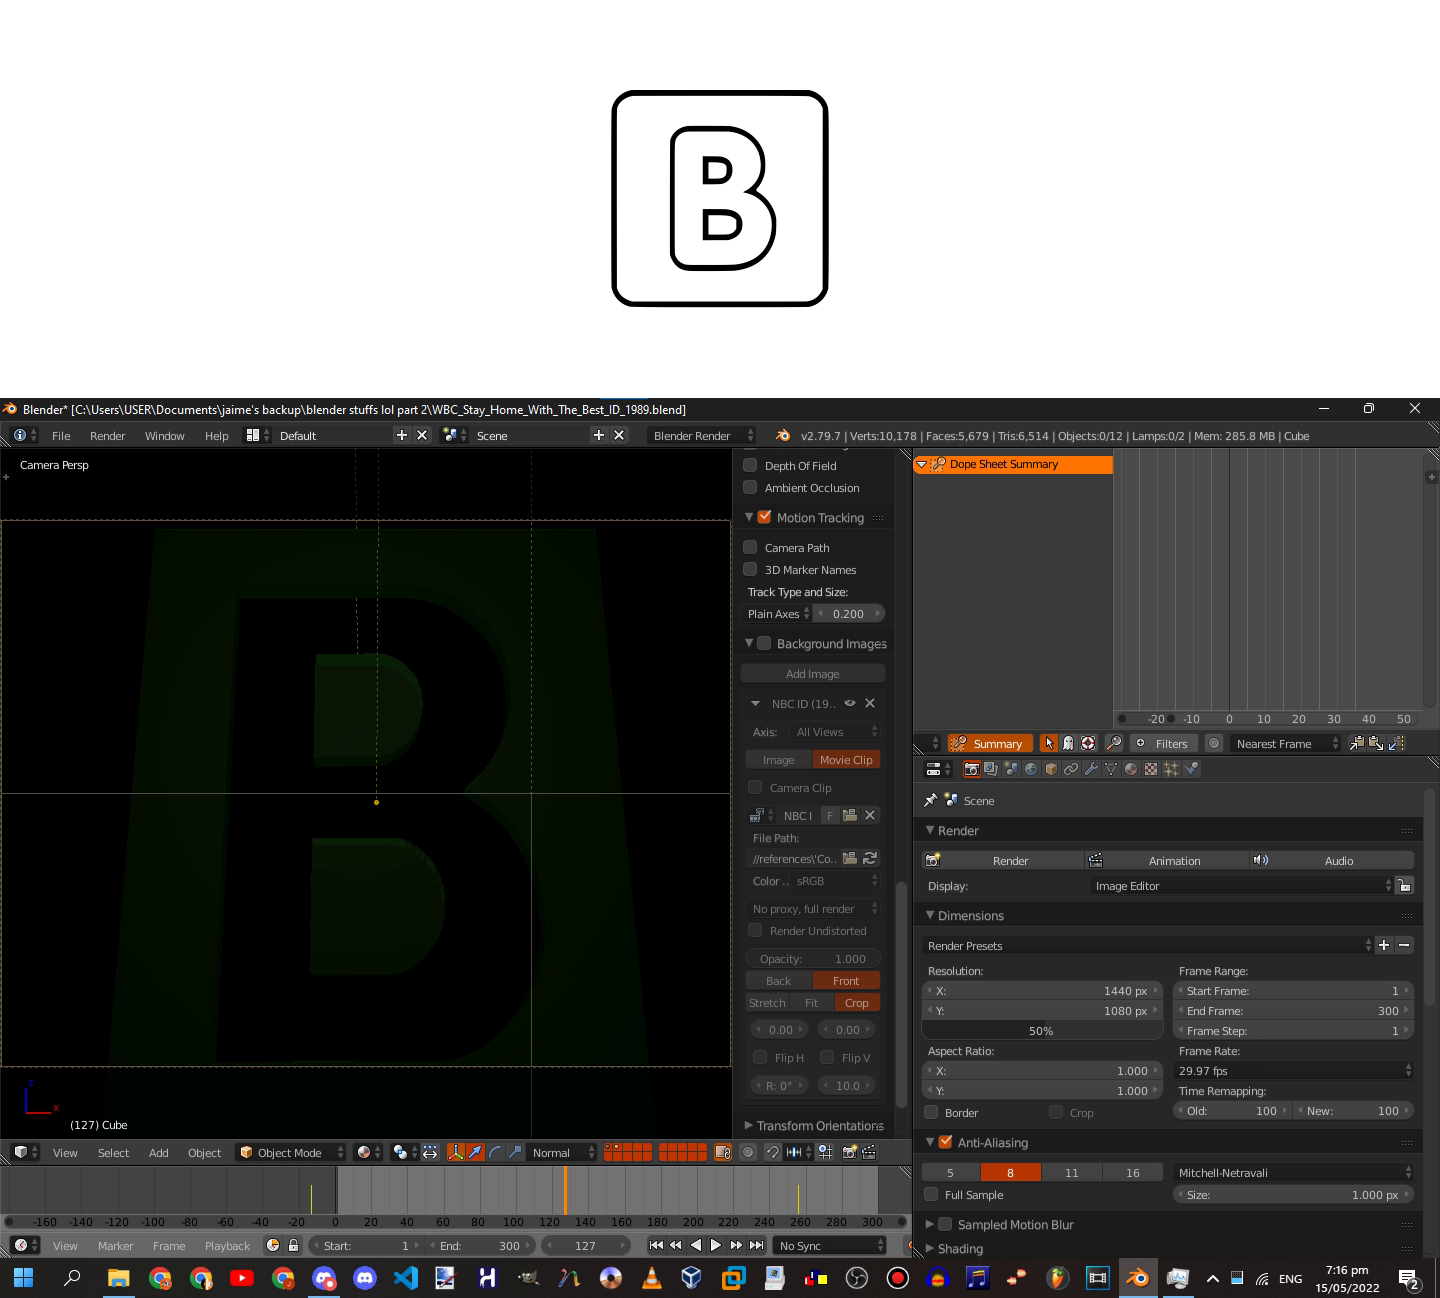Open the Material properties tab sphere icon

tap(1131, 769)
